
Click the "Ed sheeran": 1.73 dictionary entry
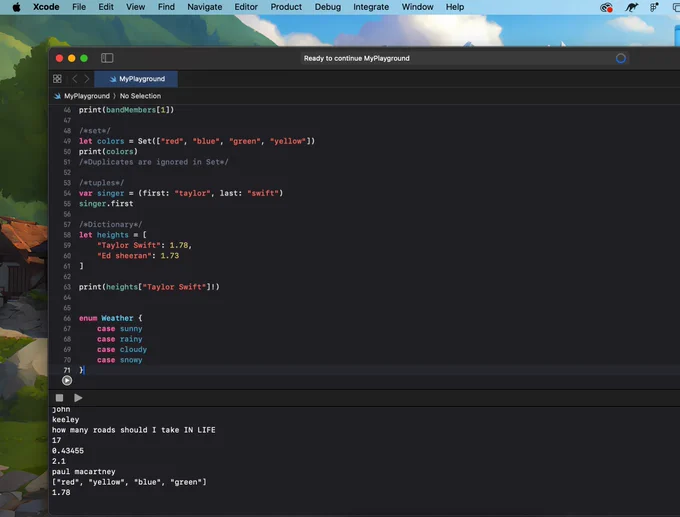[x=138, y=255]
